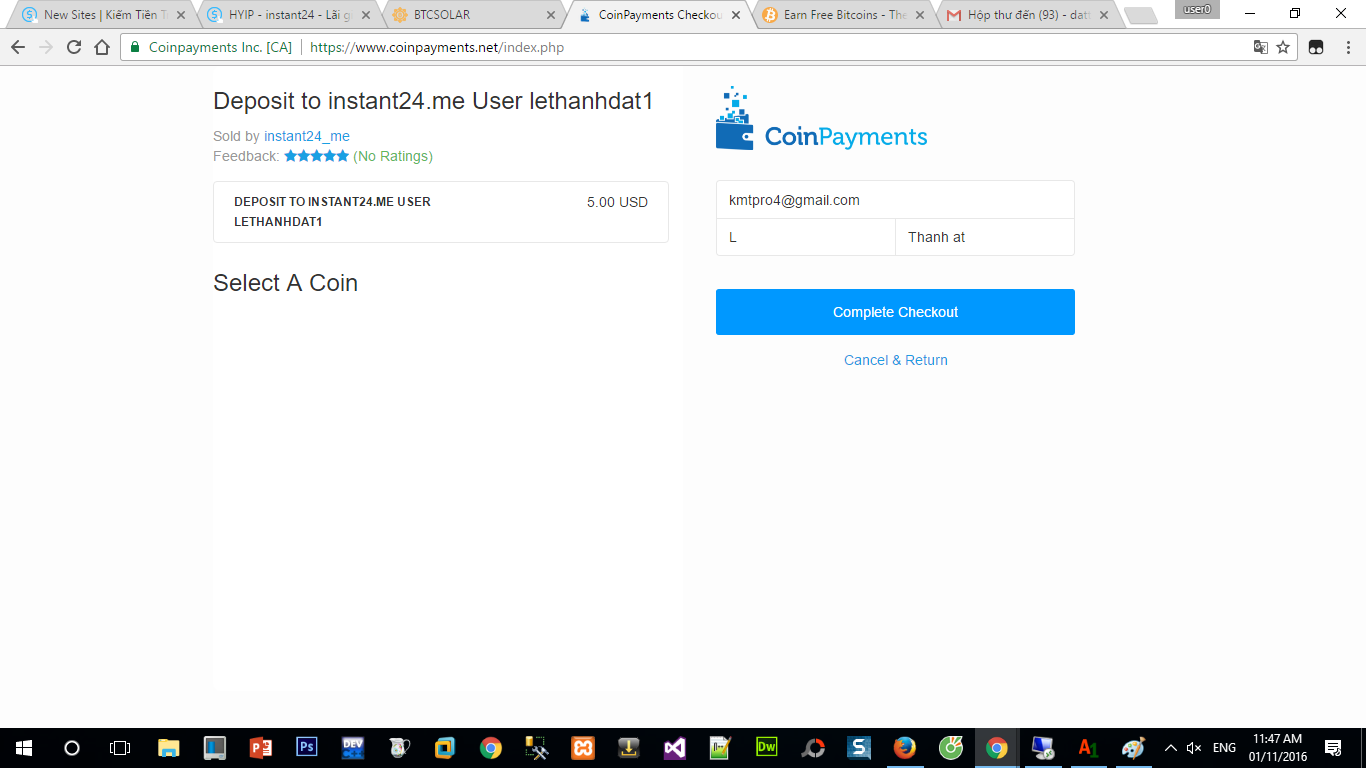Image resolution: width=1366 pixels, height=768 pixels.
Task: Close the HYIP - instant24 tab
Action: 366,15
